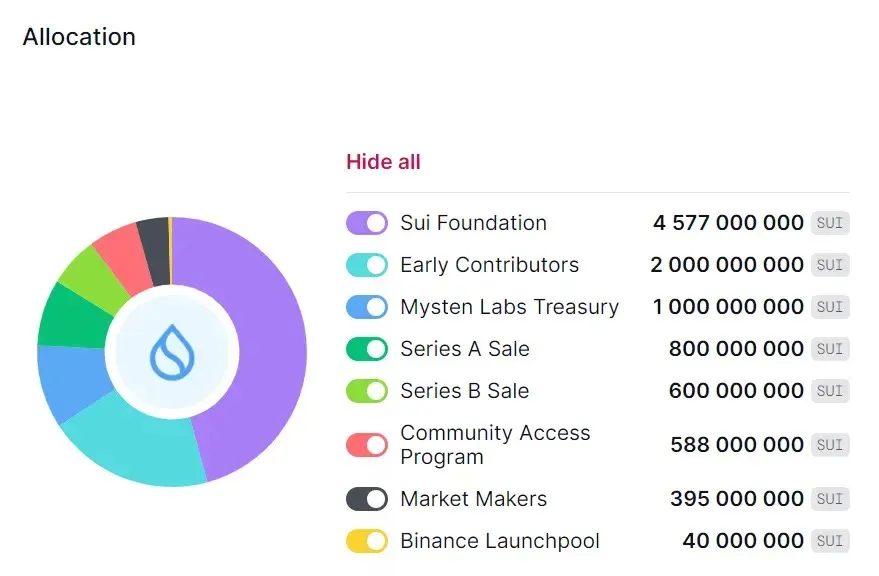879x576 pixels.
Task: Click the Sui droplet logo in chart center
Action: pos(172,352)
